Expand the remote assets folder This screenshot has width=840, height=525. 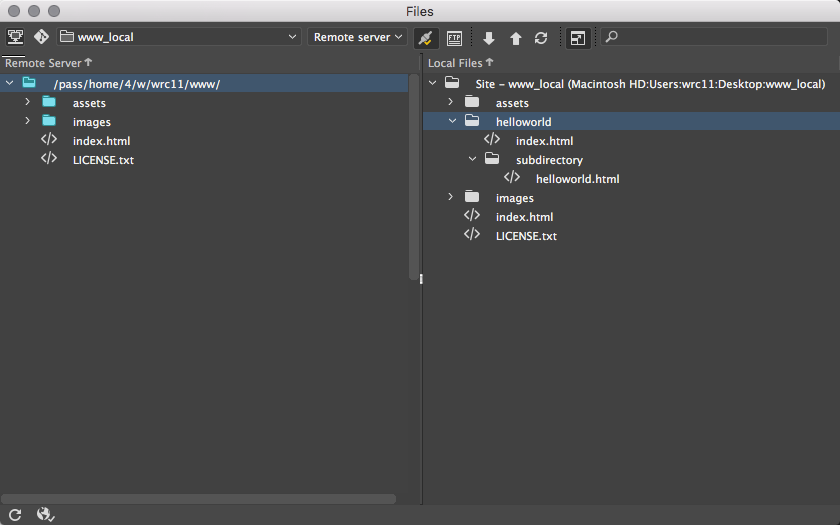point(28,103)
